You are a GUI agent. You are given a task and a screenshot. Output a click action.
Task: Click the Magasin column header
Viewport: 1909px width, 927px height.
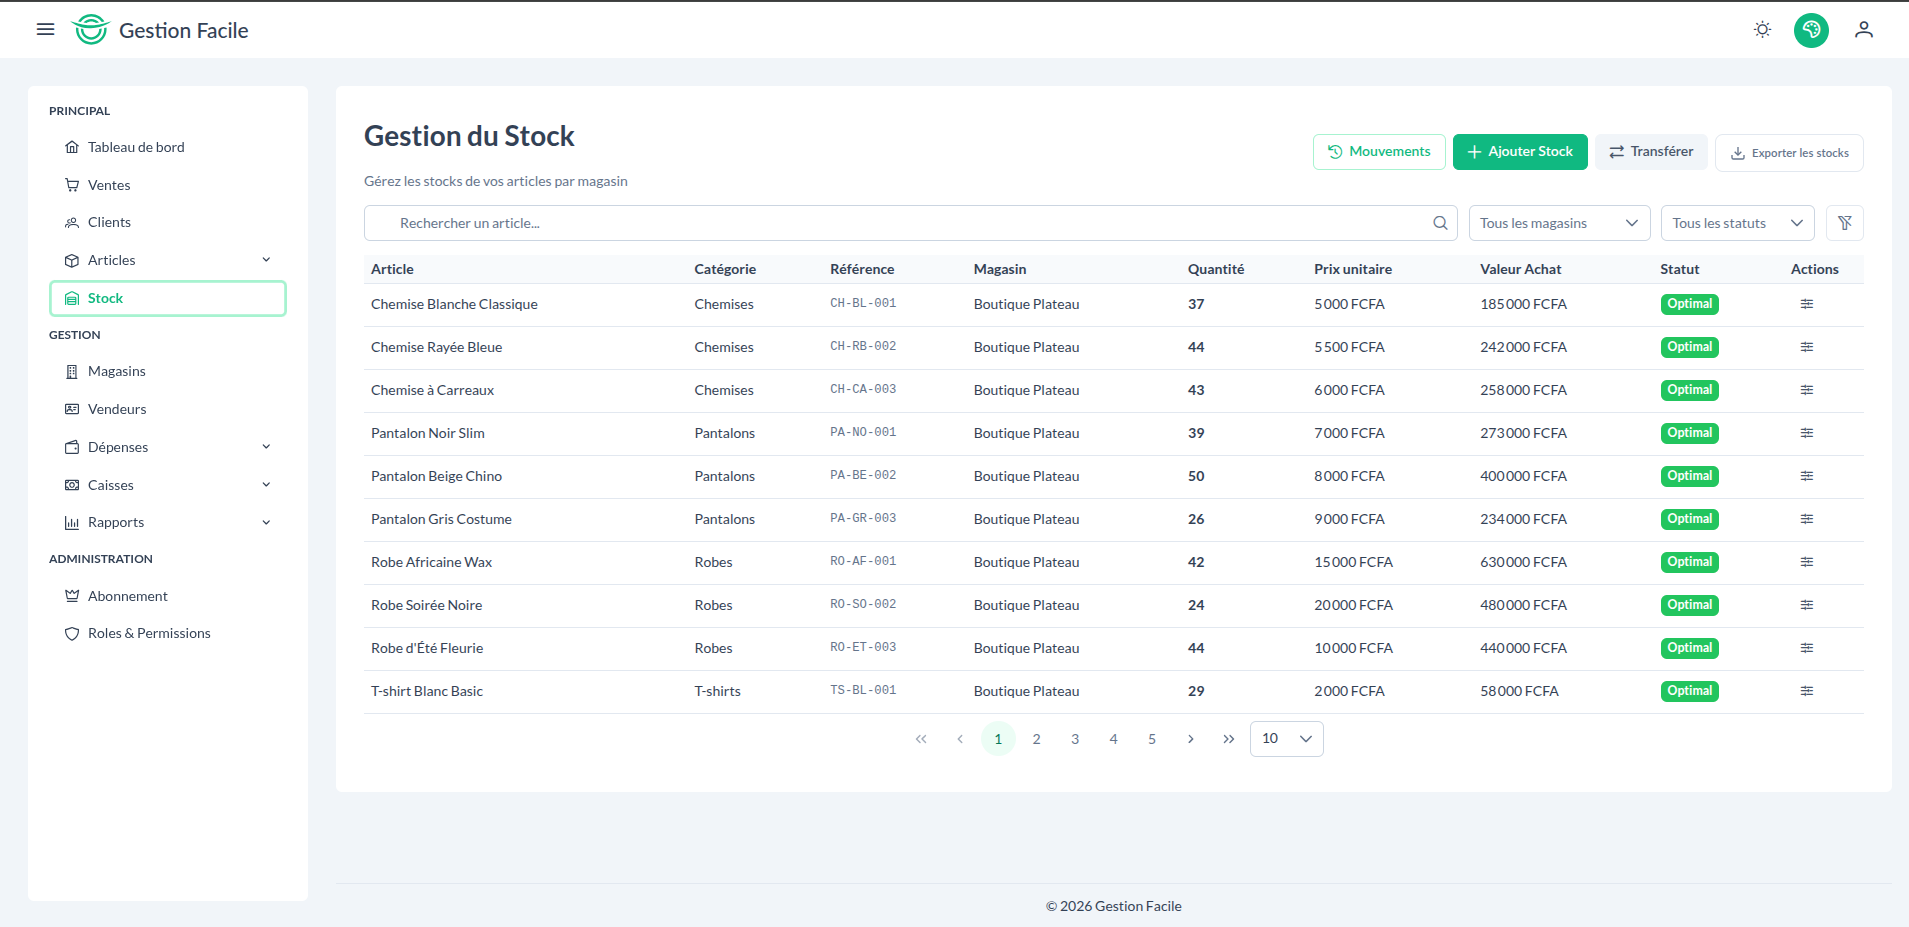click(x=1000, y=269)
